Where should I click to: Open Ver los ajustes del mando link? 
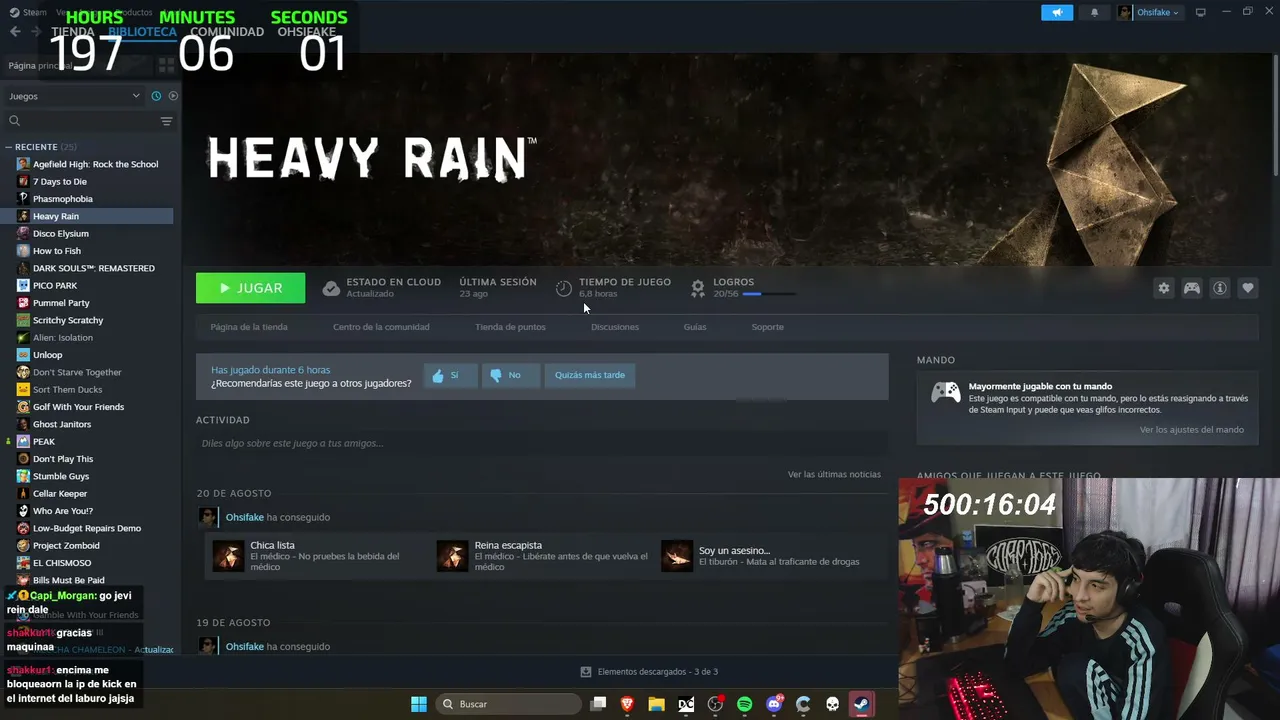(1192, 430)
